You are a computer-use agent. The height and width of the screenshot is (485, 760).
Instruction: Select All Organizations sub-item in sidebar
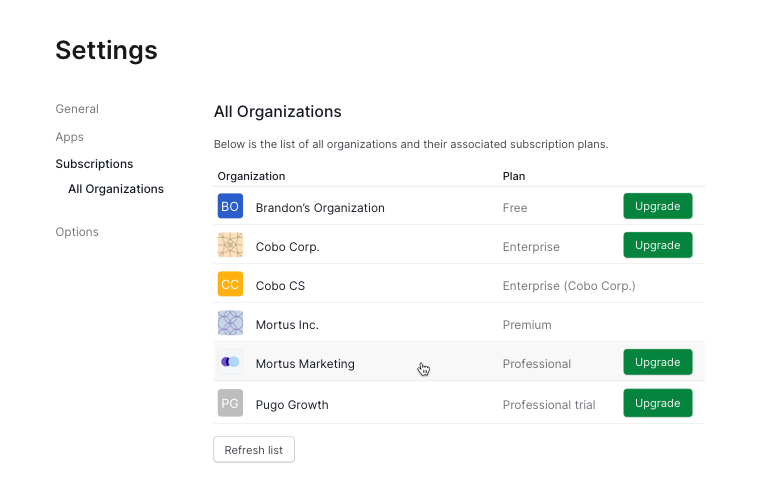click(x=116, y=189)
